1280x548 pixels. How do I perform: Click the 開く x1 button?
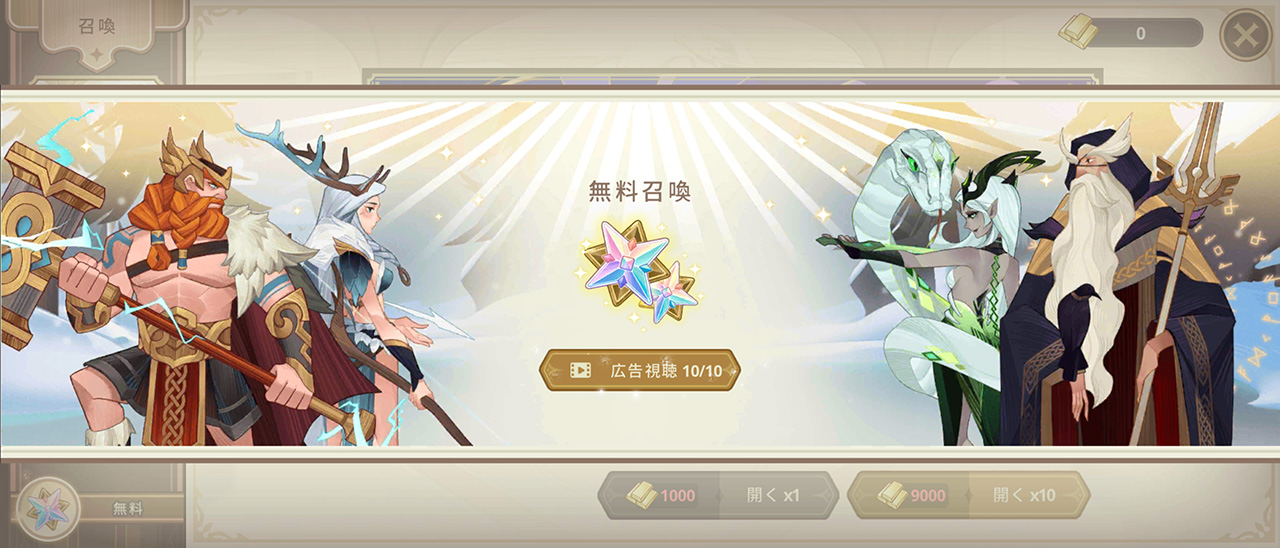click(x=778, y=495)
